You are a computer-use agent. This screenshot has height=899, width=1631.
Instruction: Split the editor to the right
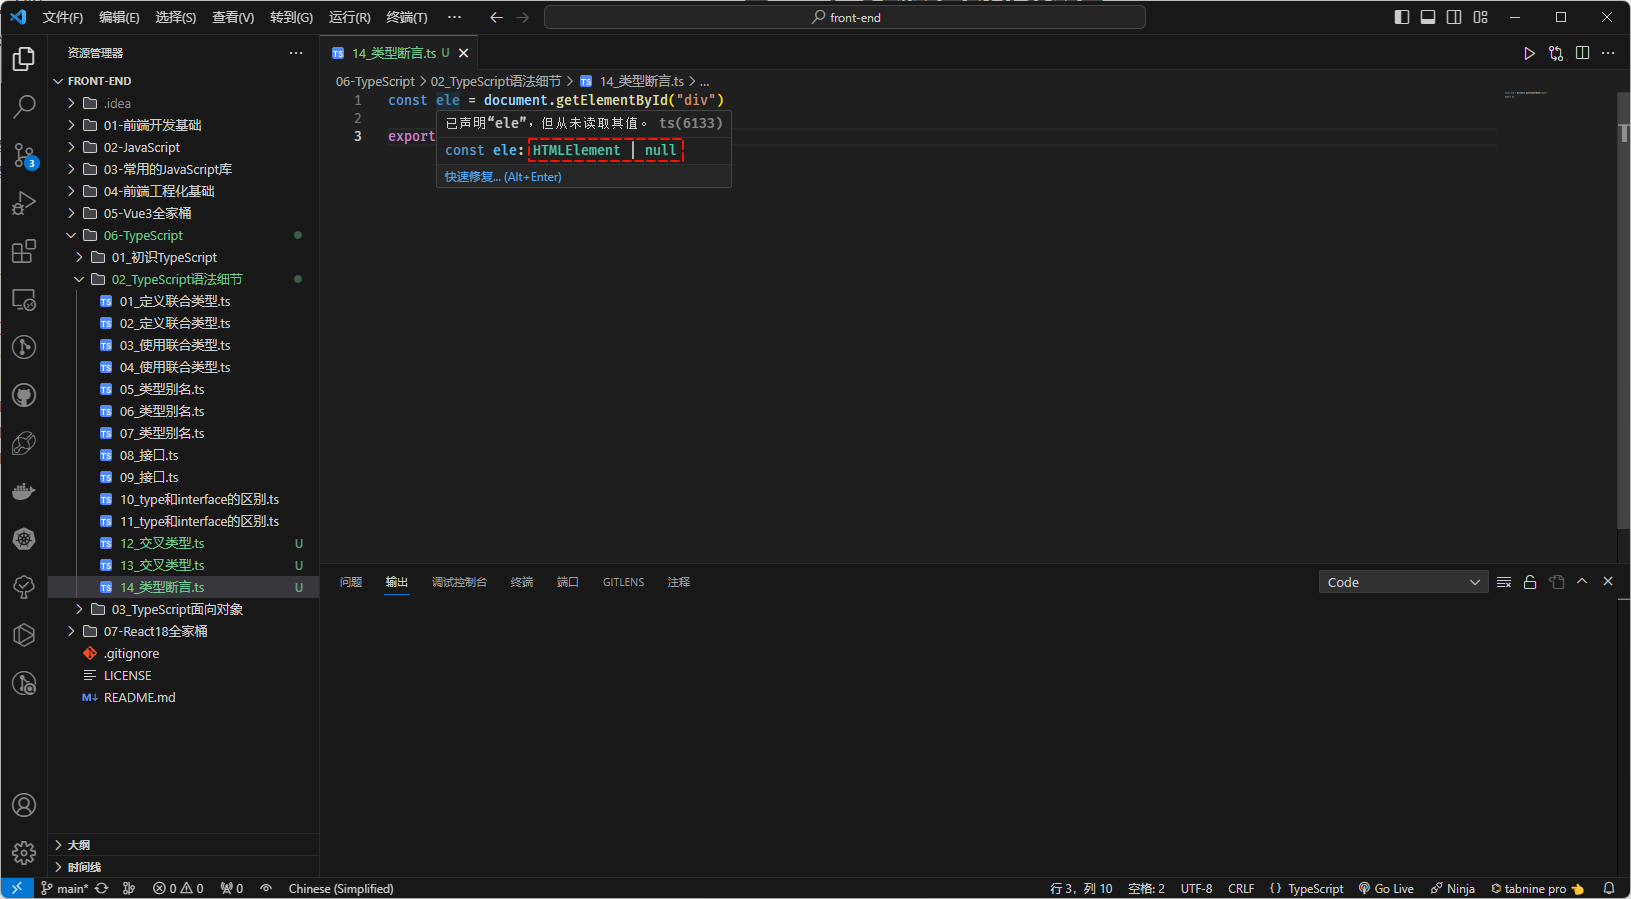coord(1582,53)
